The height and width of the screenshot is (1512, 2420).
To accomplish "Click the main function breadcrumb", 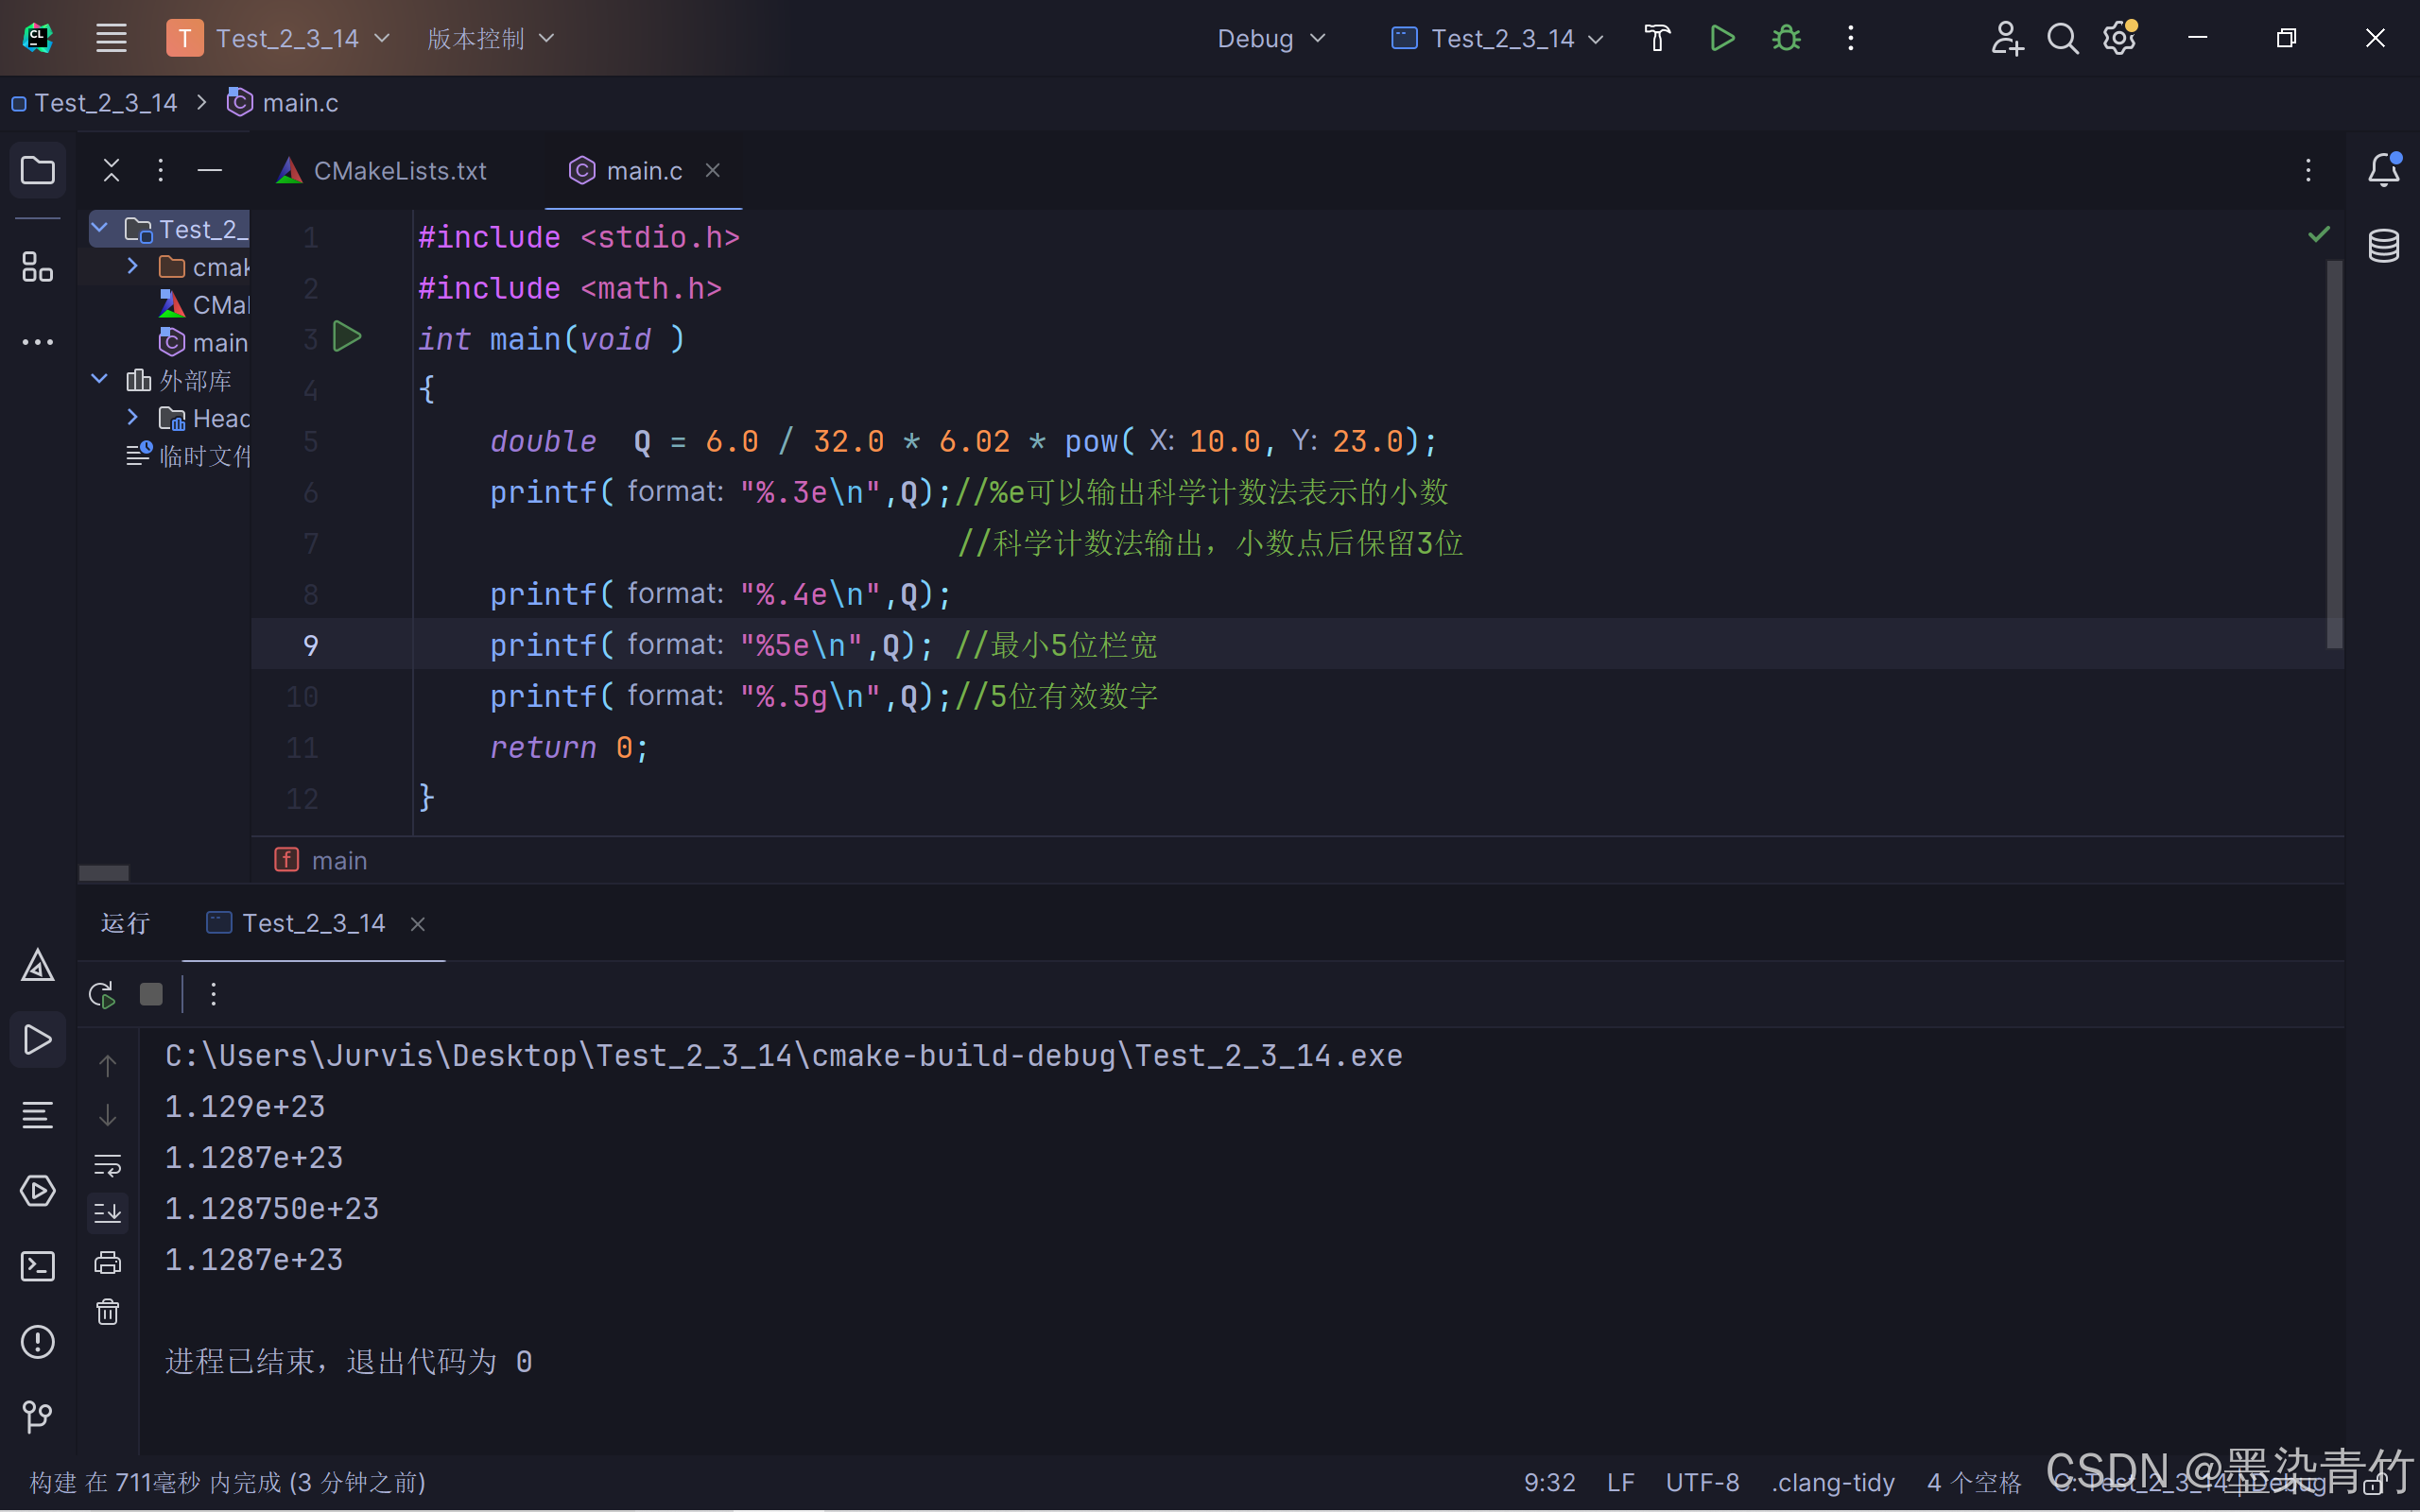I will tap(337, 860).
